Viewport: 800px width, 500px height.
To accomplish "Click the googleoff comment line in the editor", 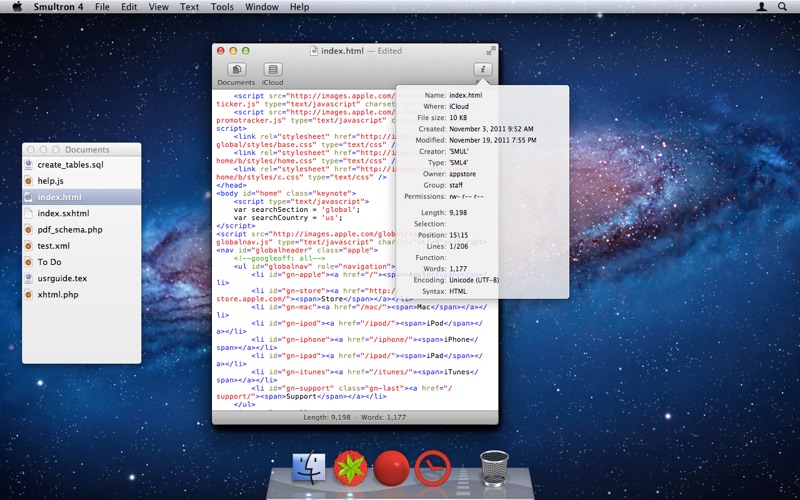I will (x=280, y=259).
